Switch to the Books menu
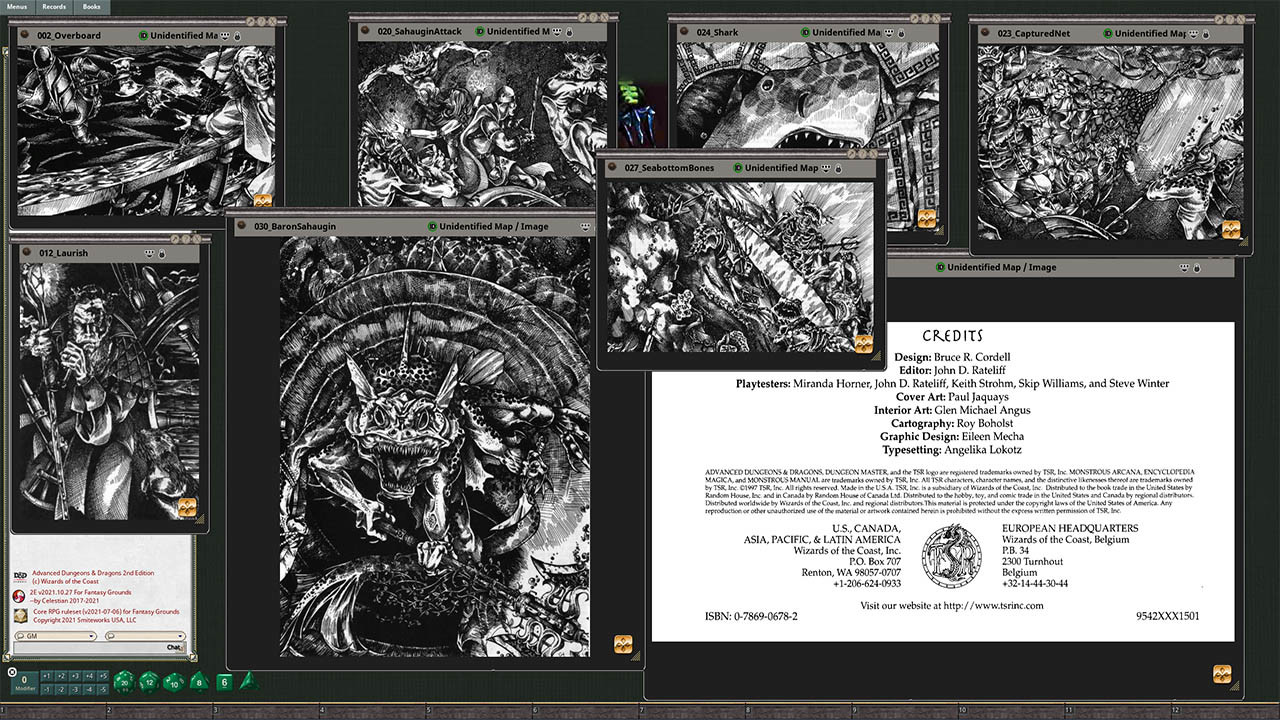This screenshot has height=720, width=1280. pos(91,7)
